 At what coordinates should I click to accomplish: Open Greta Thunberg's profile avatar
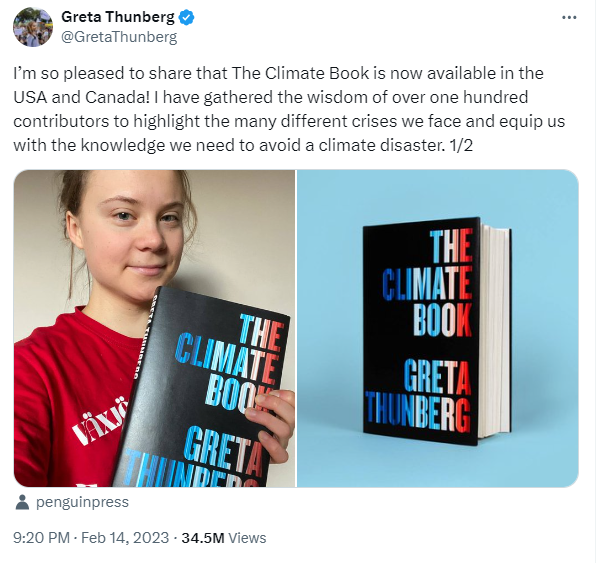[x=33, y=27]
